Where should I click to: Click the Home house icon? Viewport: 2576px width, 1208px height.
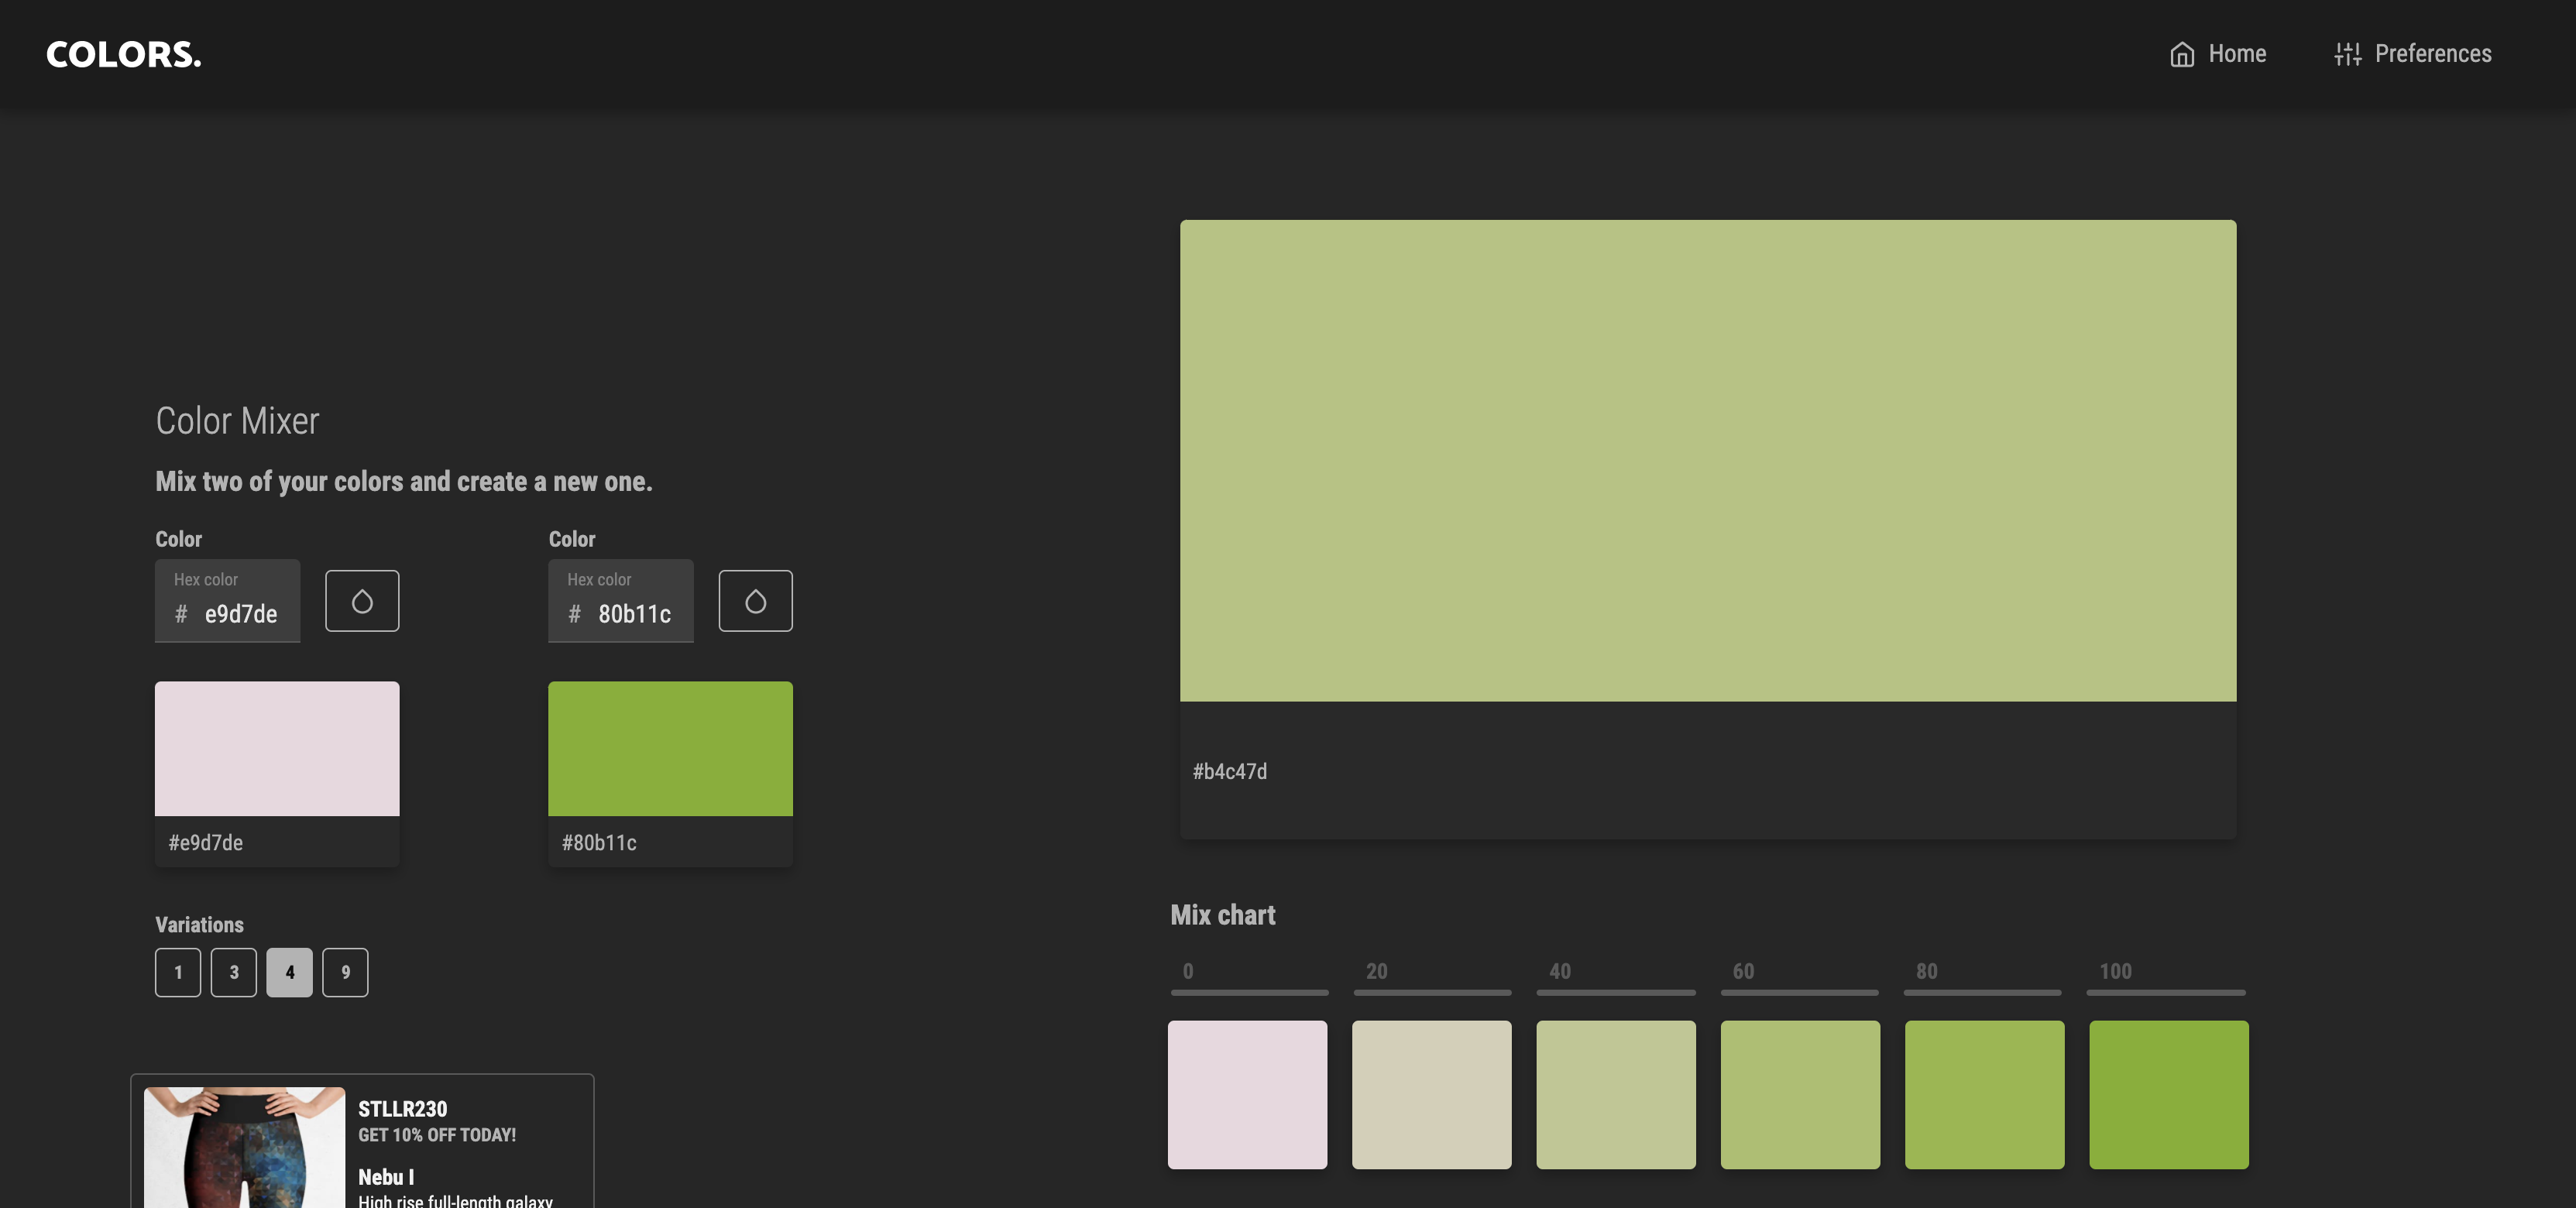pos(2181,54)
